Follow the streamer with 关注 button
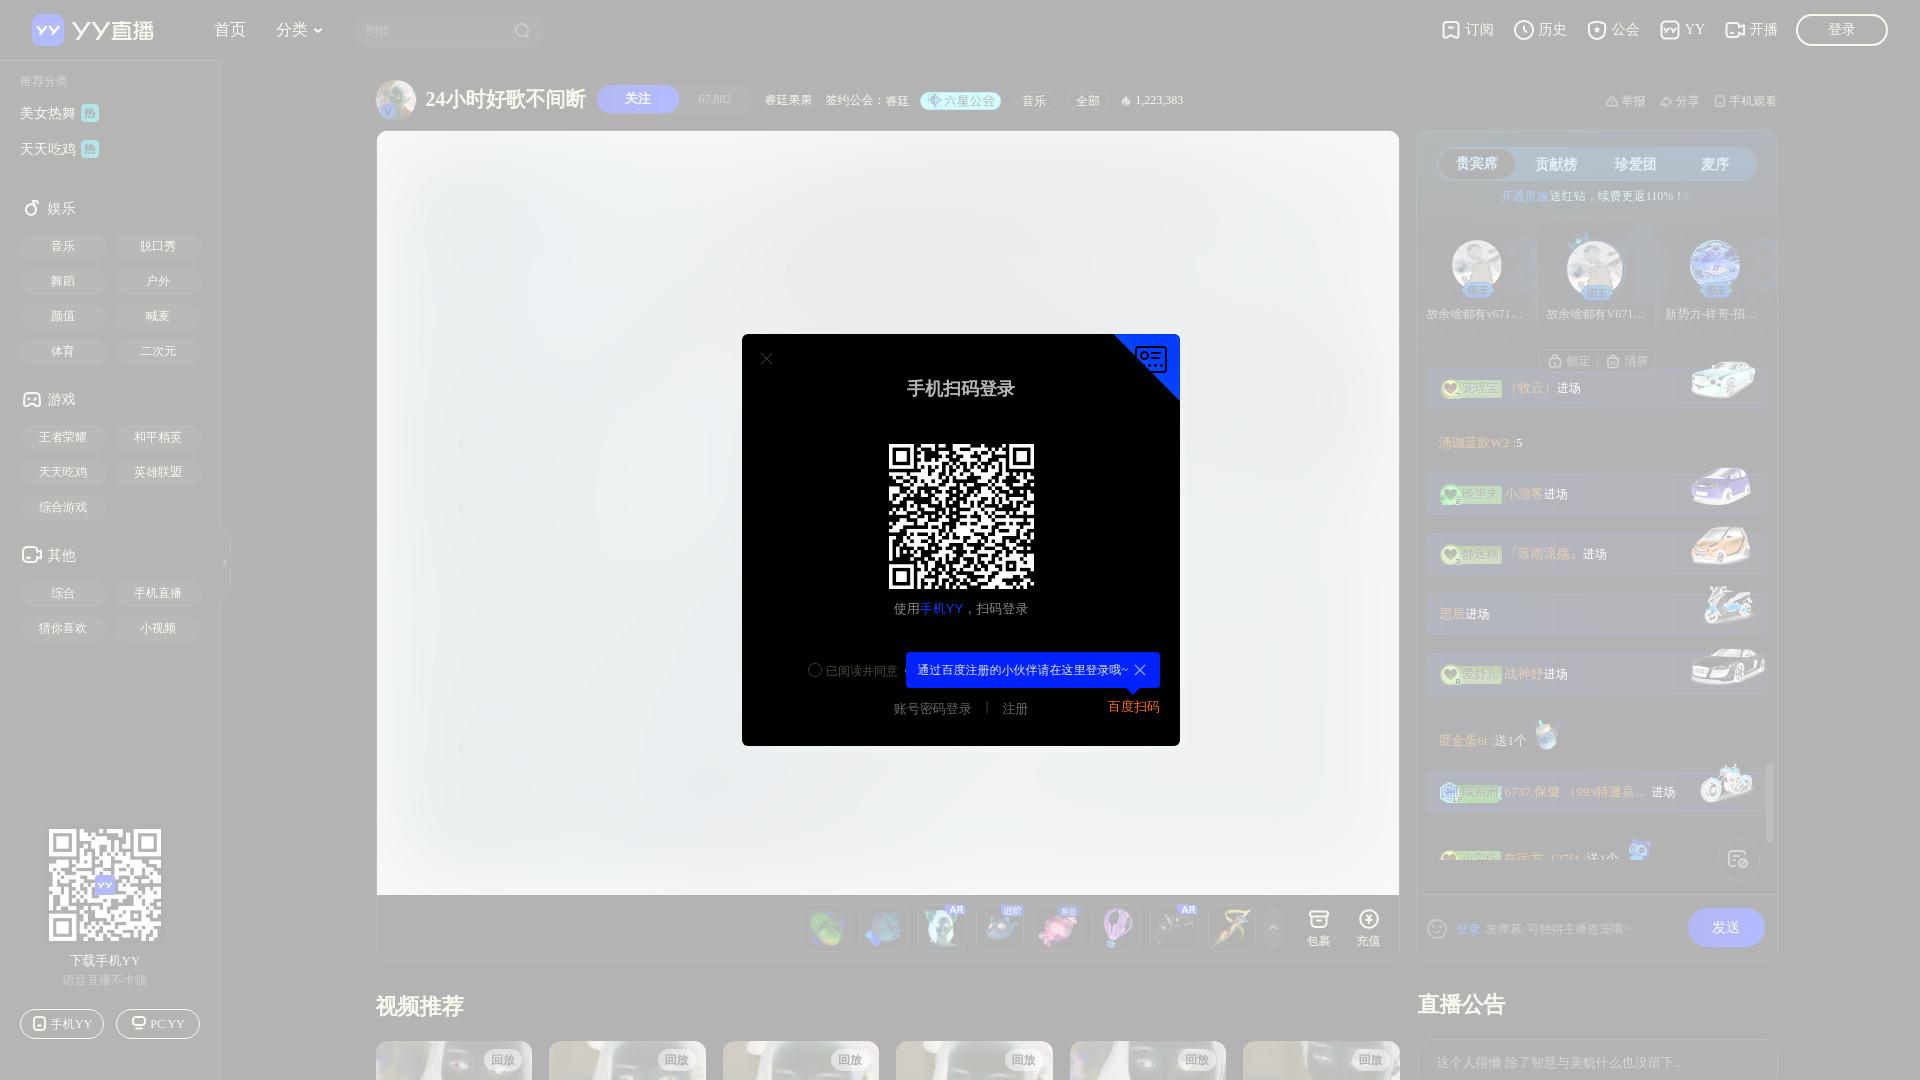Image resolution: width=1920 pixels, height=1080 pixels. click(638, 99)
